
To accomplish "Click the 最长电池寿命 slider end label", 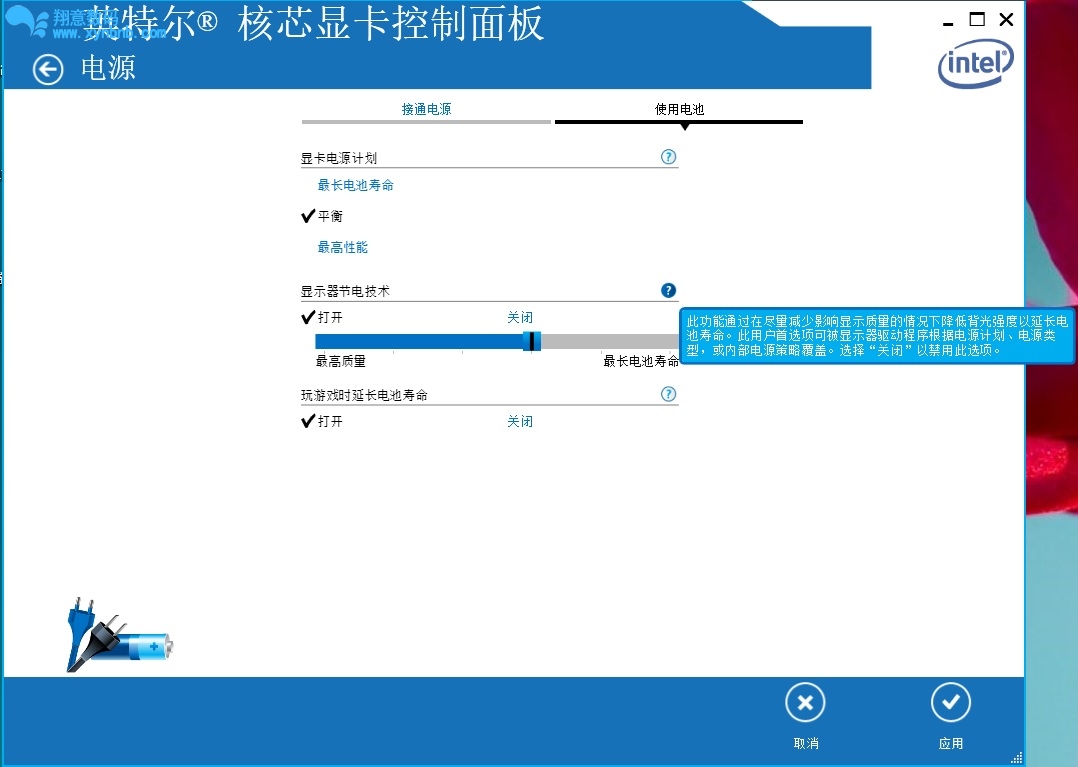I will [641, 361].
